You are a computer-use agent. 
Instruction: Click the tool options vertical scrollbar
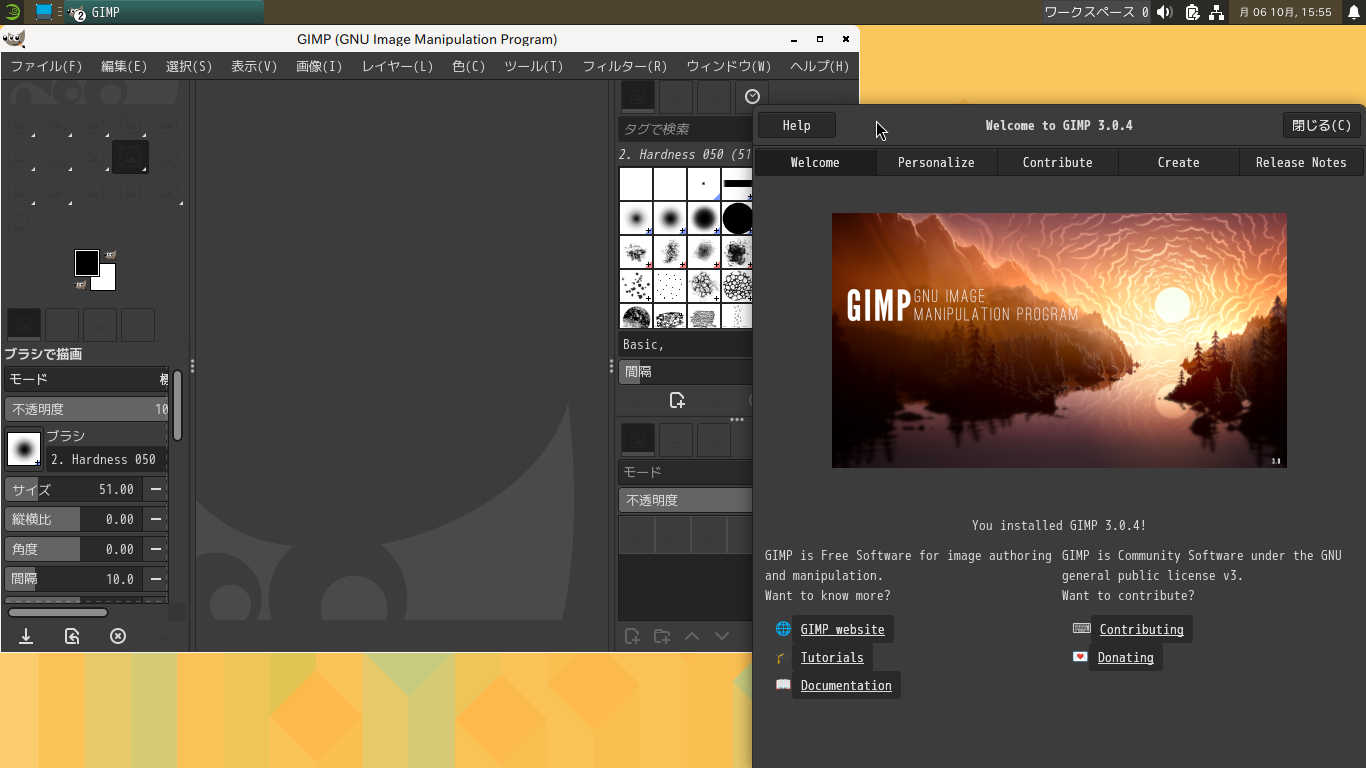[x=177, y=405]
